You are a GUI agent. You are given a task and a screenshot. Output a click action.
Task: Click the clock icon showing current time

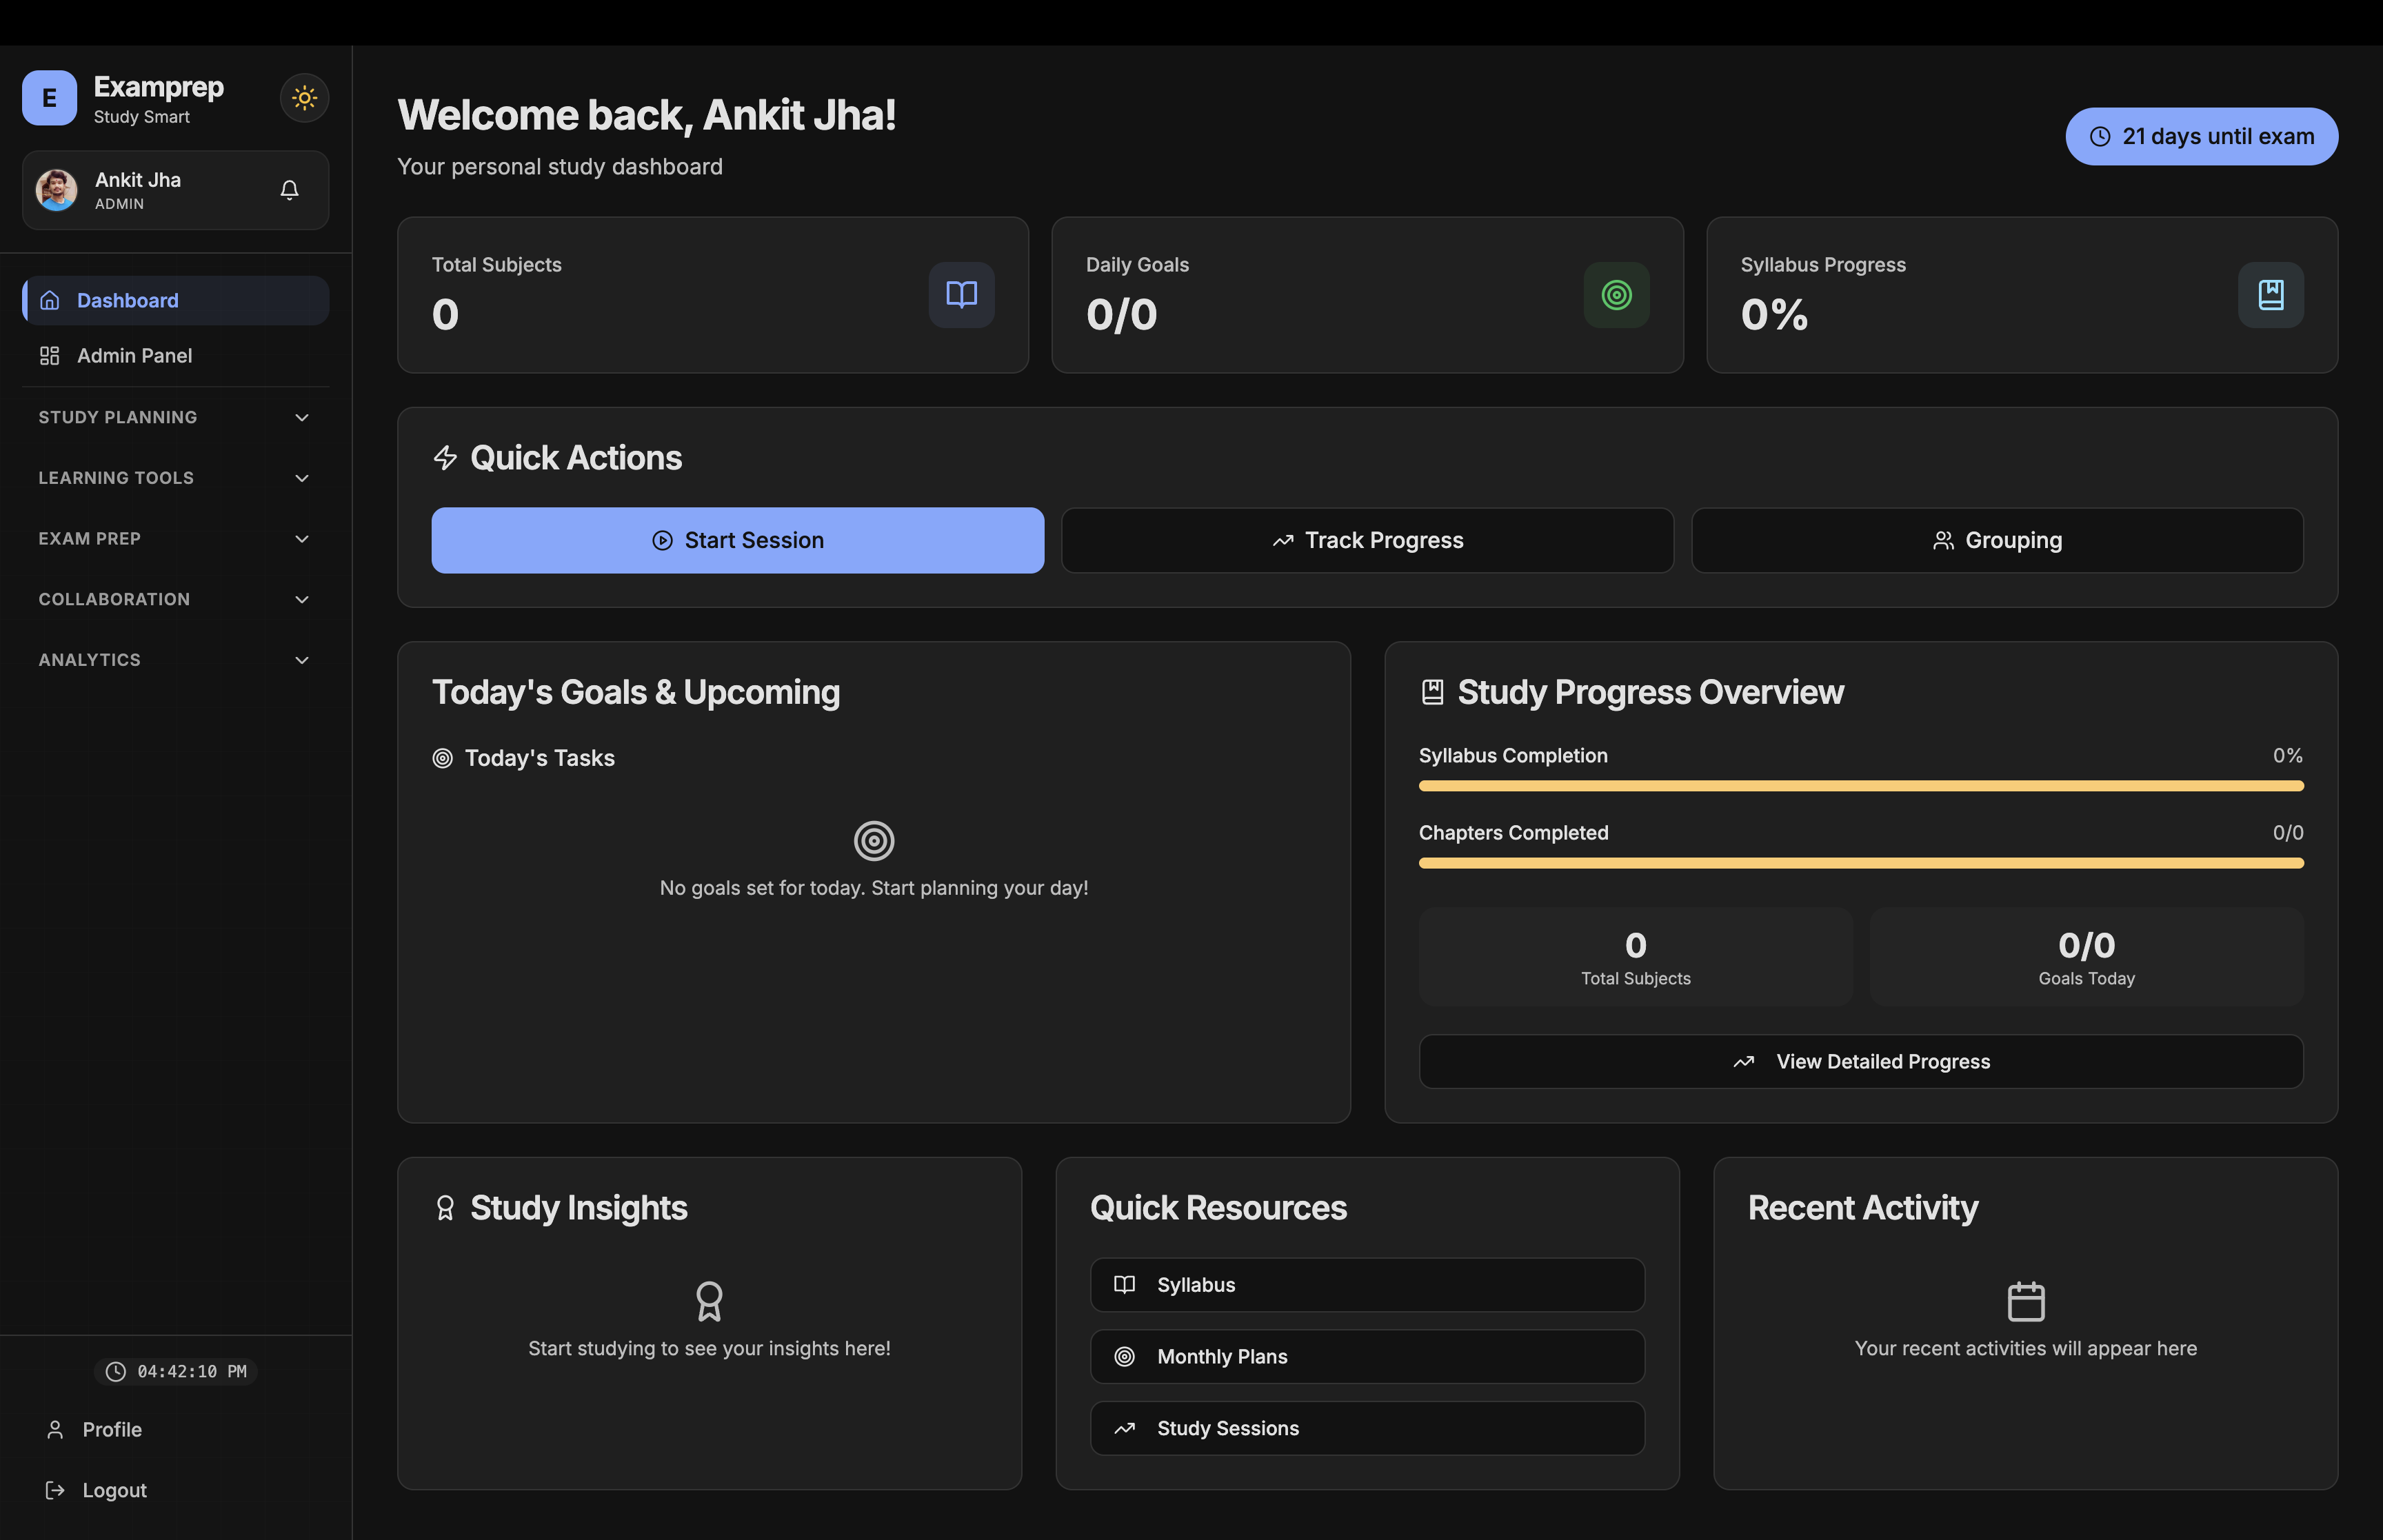(115, 1371)
